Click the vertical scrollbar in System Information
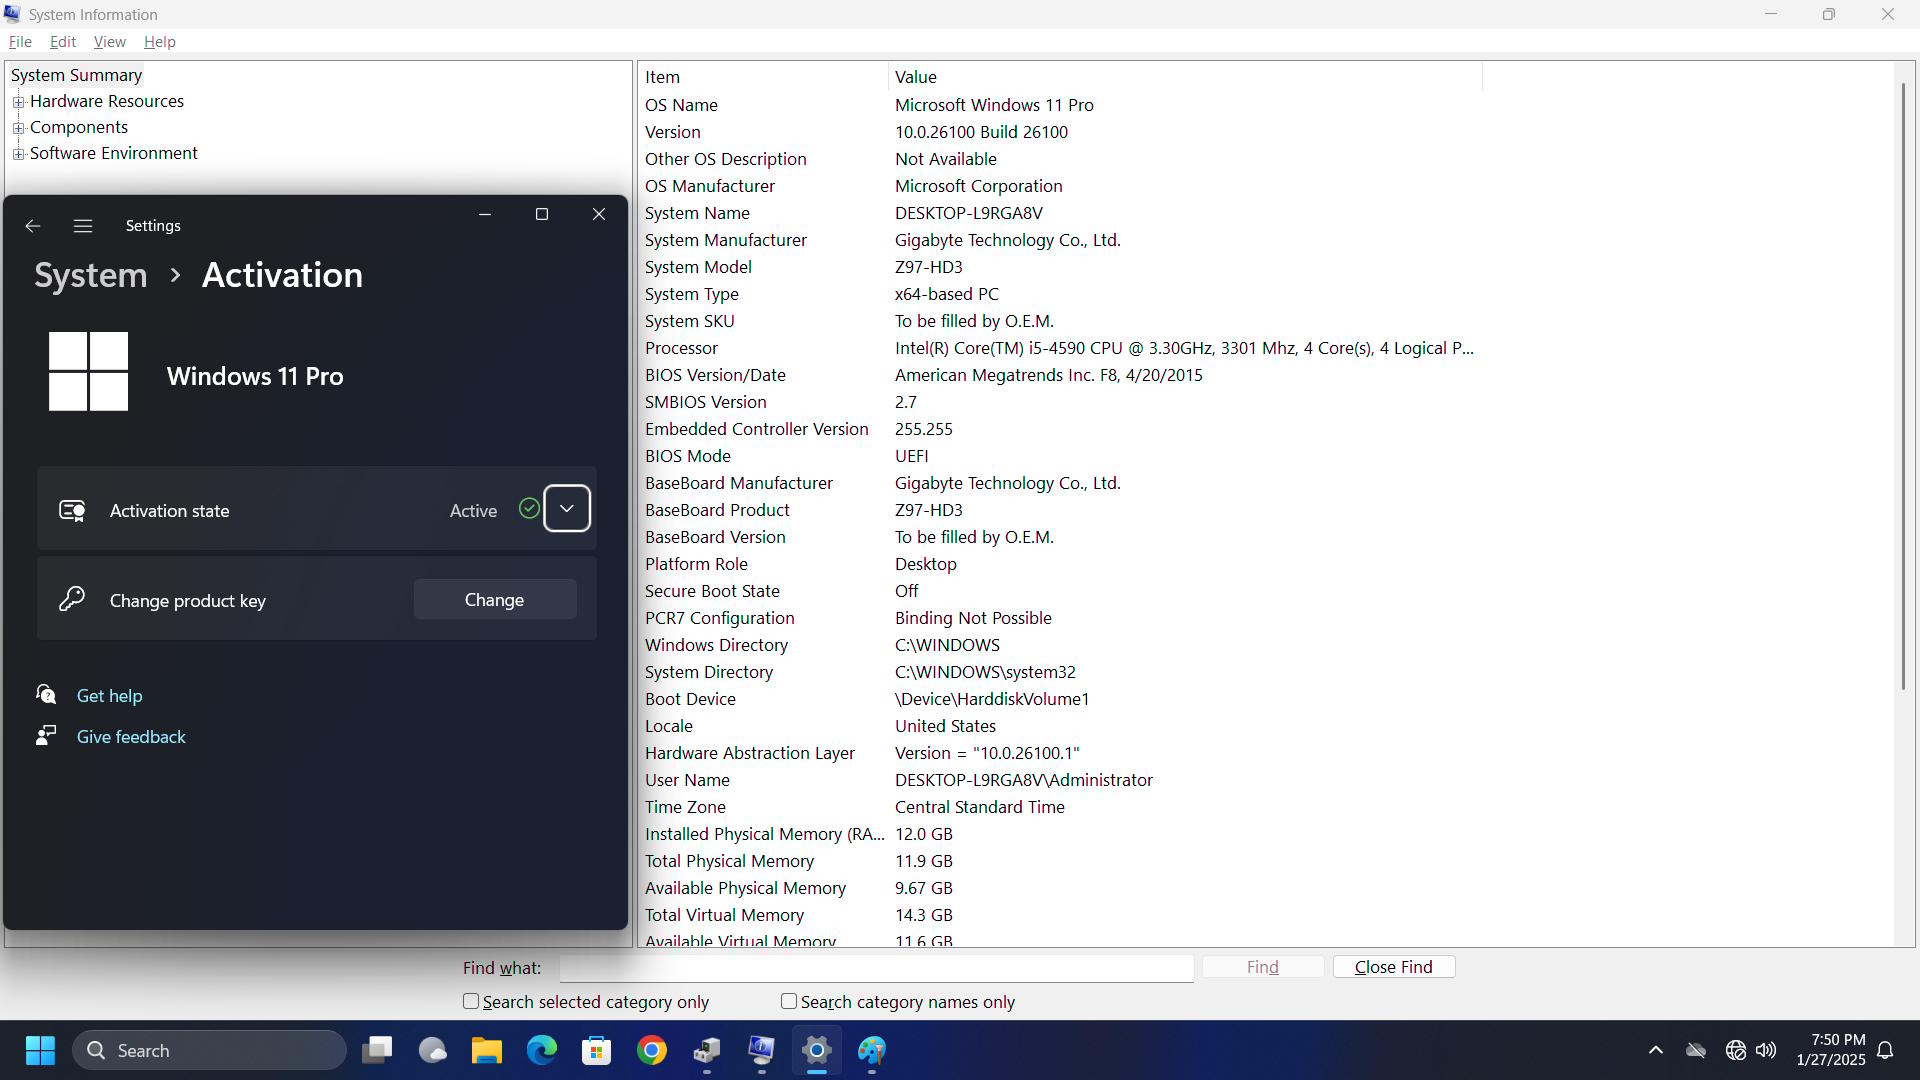Image resolution: width=1920 pixels, height=1080 pixels. tap(1903, 385)
